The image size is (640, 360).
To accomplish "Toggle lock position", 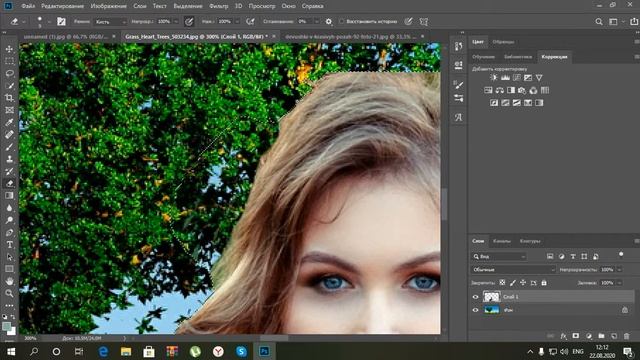I will tap(523, 282).
